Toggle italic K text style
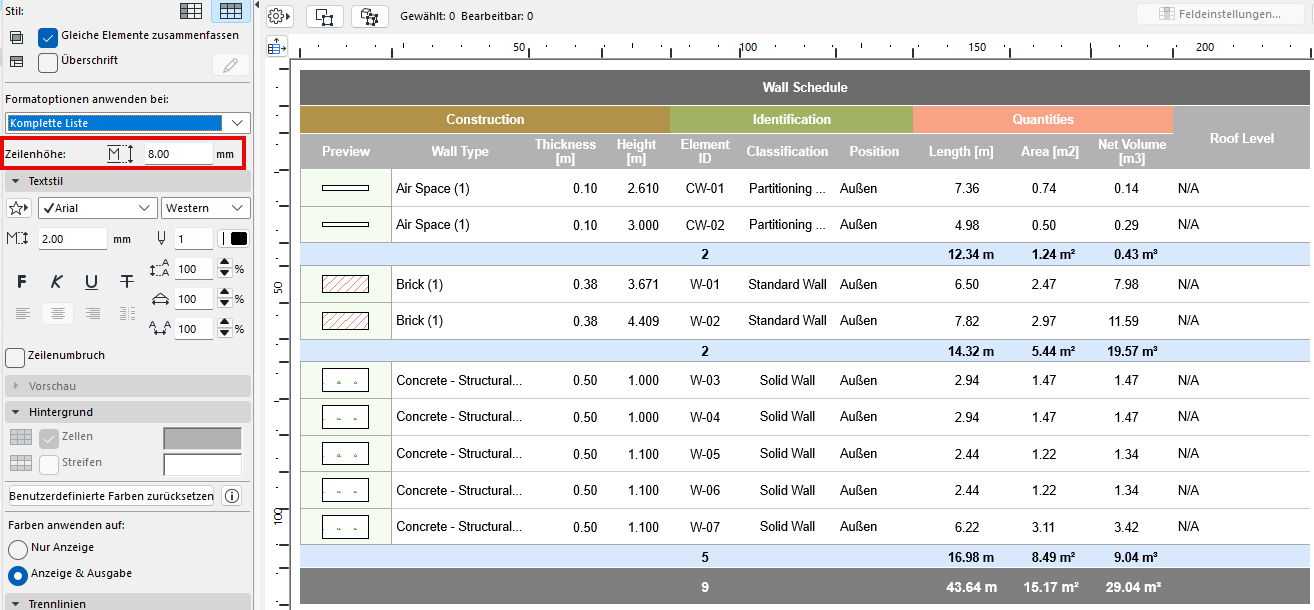The width and height of the screenshot is (1314, 610). (x=57, y=283)
